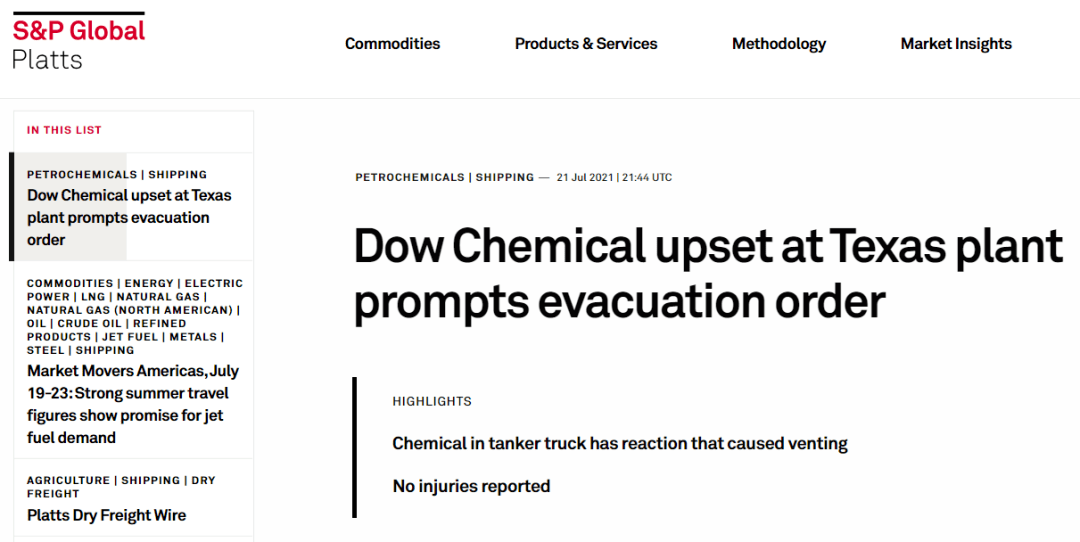
Task: Click PETROCHEMICALS category tag above the headline
Action: (x=410, y=177)
